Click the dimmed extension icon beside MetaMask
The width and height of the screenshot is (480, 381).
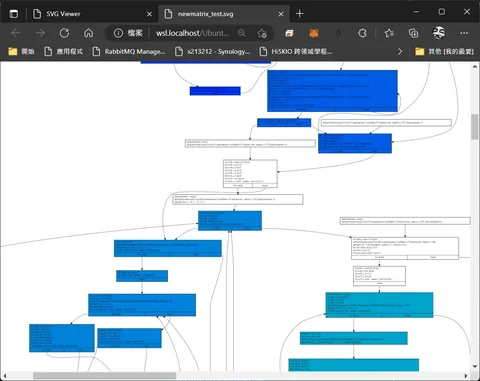coord(338,33)
